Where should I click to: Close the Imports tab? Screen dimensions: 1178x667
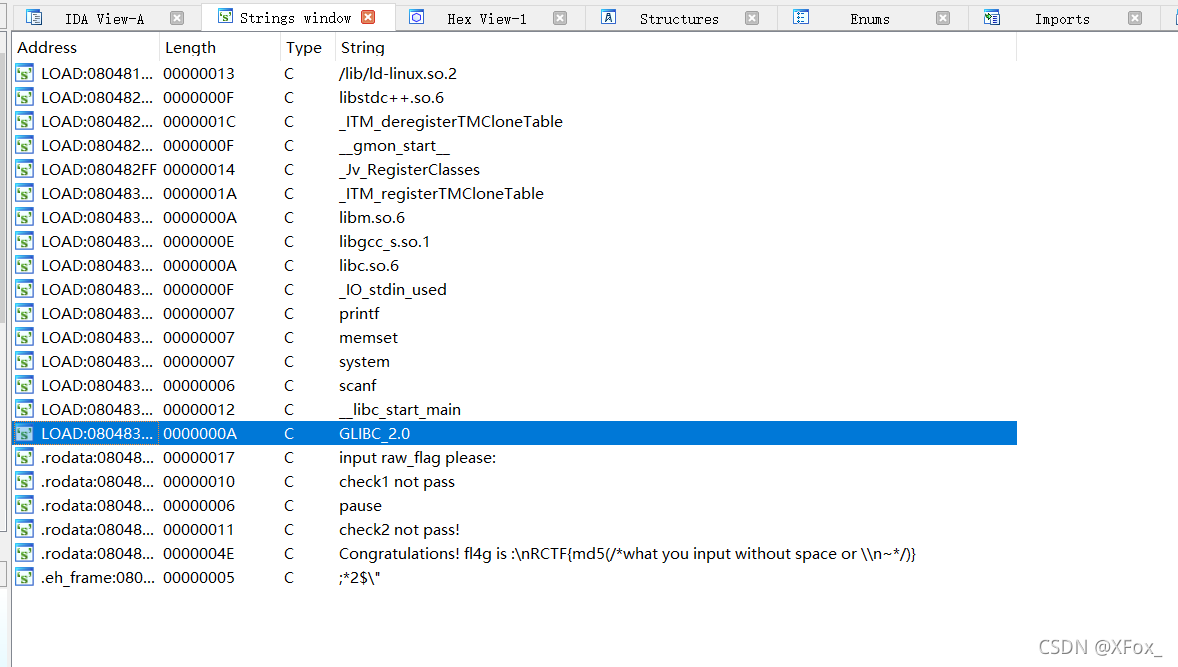tap(1135, 18)
